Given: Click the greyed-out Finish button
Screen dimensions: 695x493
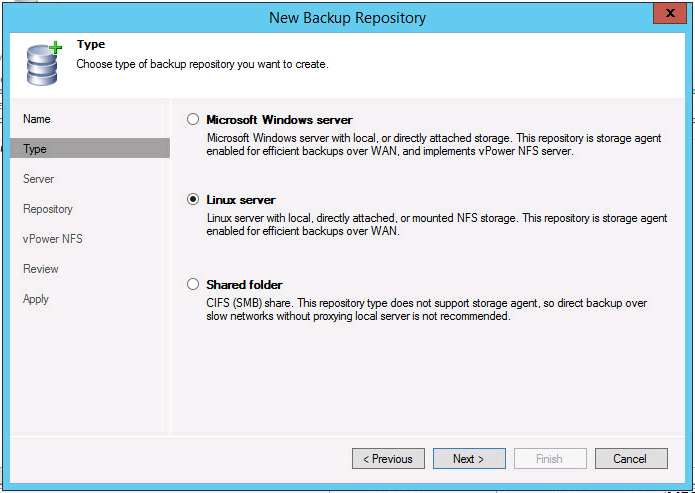Looking at the screenshot, I should click(549, 459).
